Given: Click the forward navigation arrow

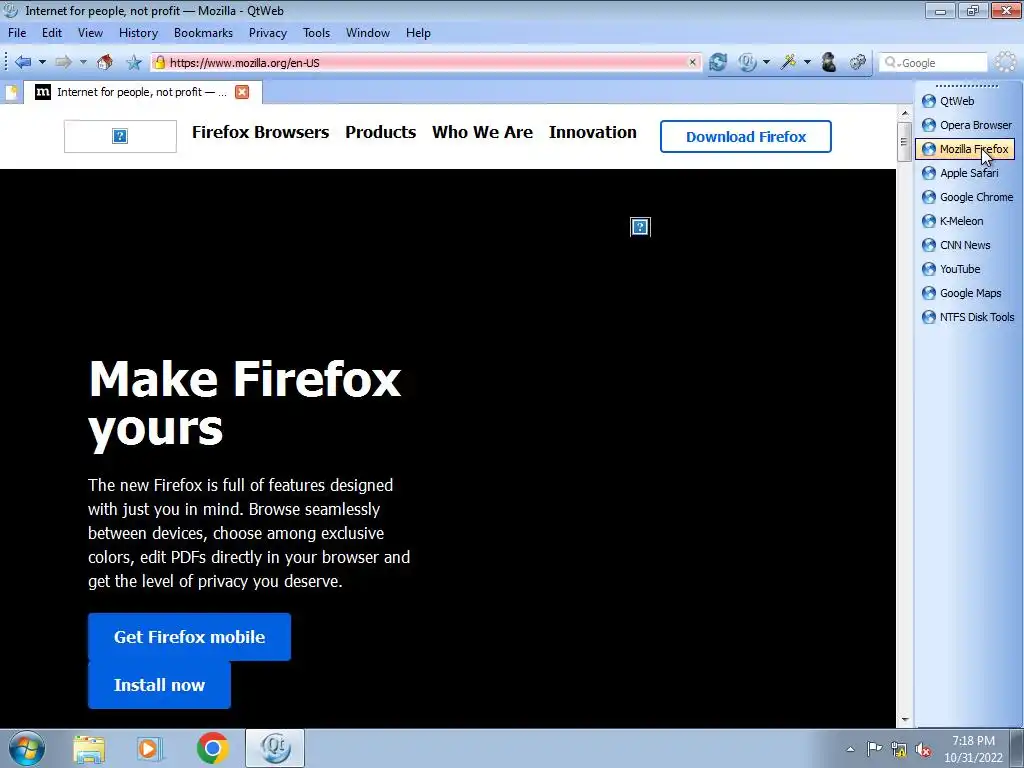Looking at the screenshot, I should click(x=63, y=62).
